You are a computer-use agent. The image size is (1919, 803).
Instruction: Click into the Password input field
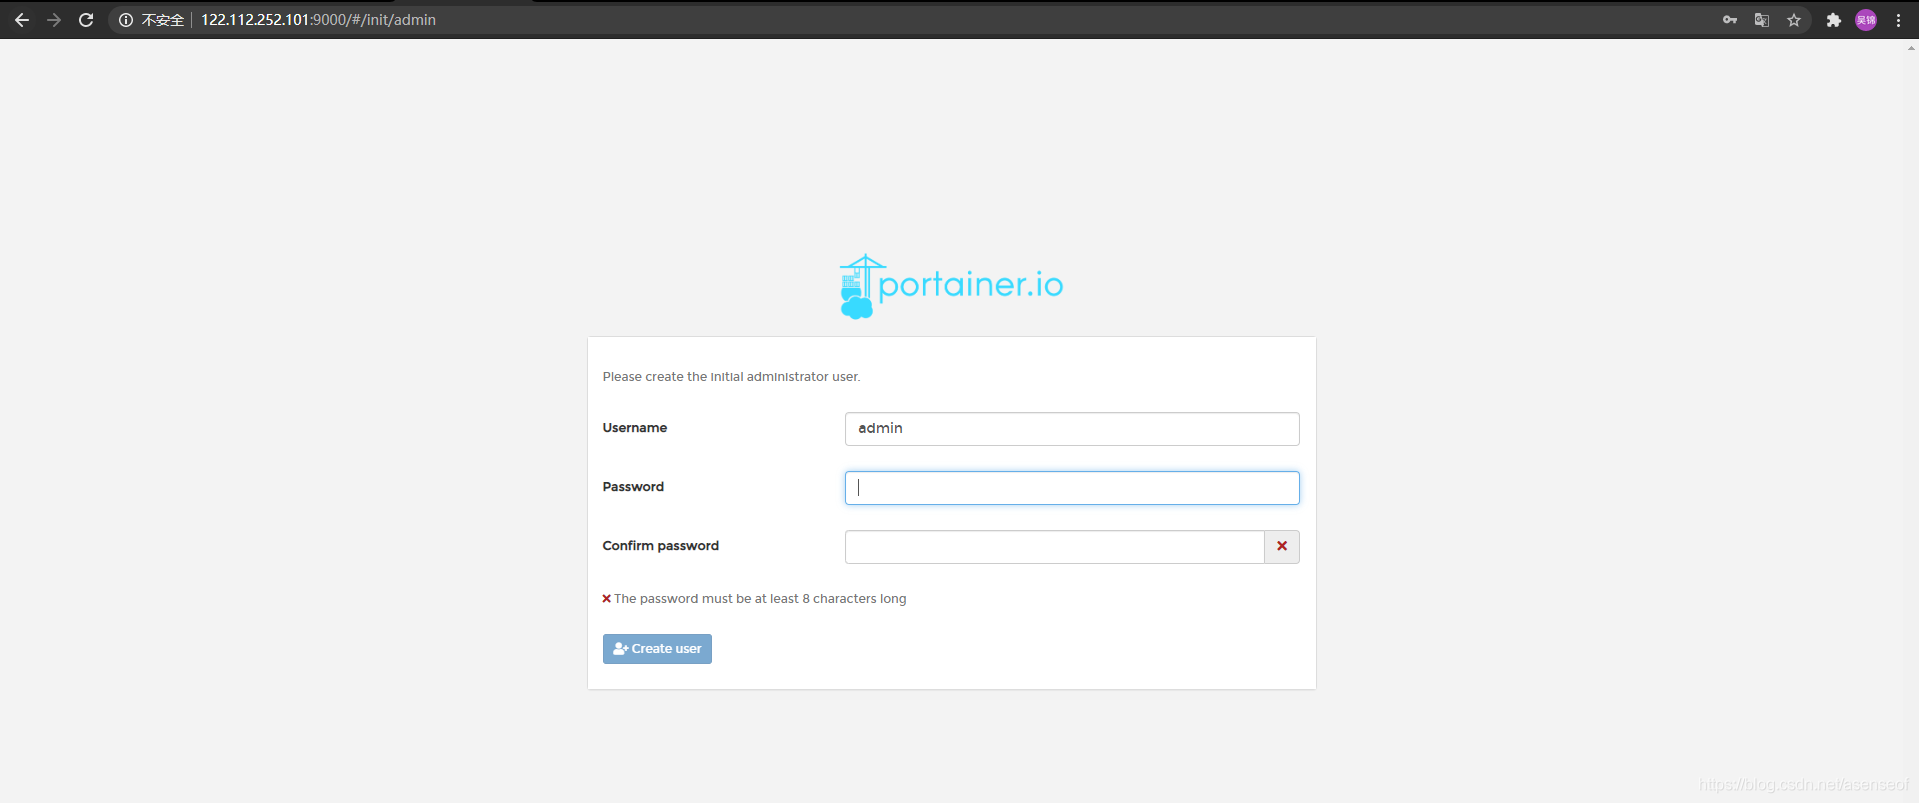pos(1072,488)
